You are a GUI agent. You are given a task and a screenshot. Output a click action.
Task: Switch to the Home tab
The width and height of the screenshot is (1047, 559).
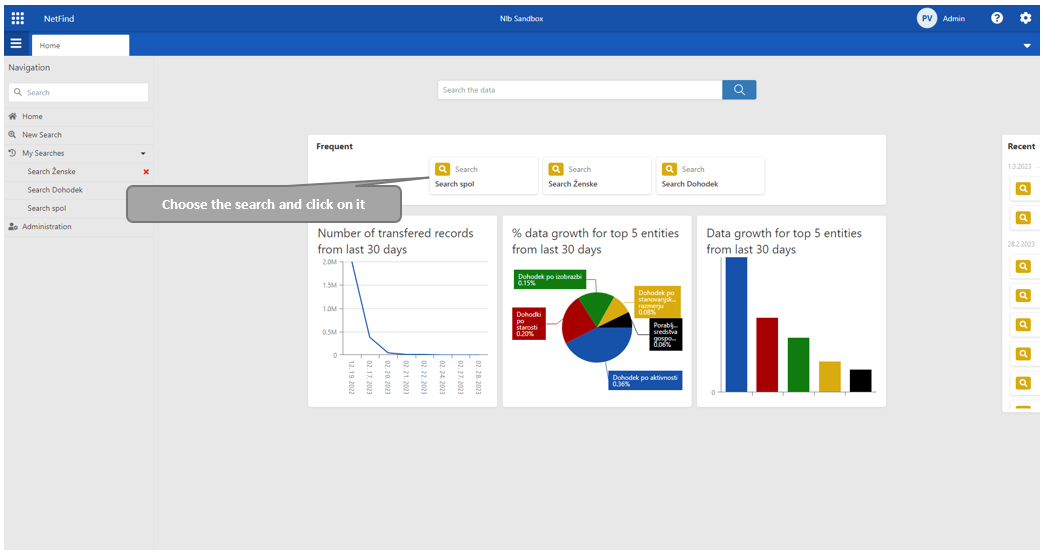pyautogui.click(x=80, y=45)
